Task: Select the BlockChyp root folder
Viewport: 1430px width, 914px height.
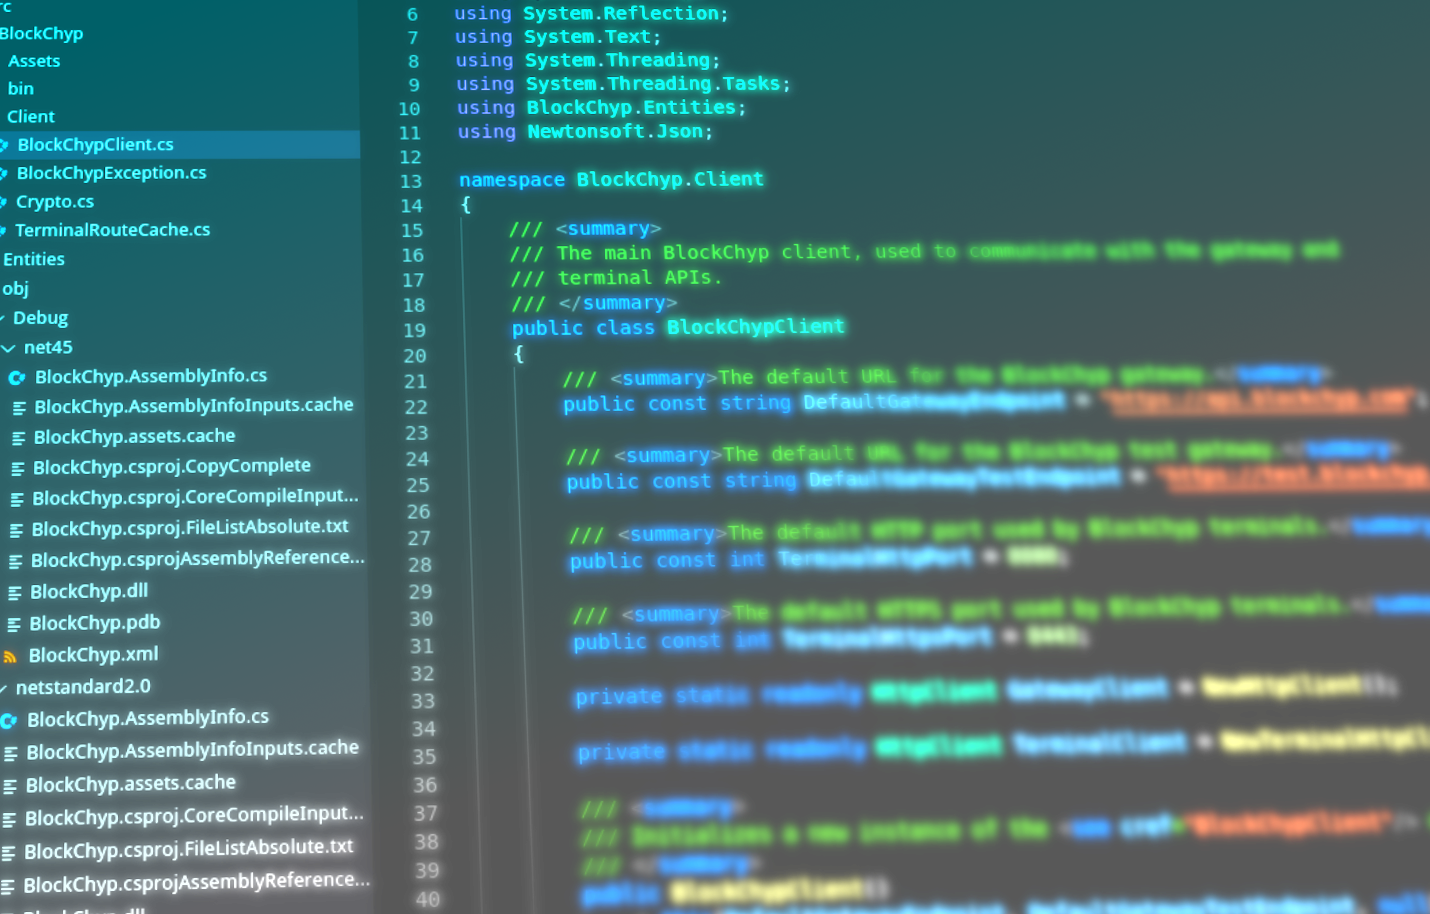Action: pyautogui.click(x=41, y=34)
